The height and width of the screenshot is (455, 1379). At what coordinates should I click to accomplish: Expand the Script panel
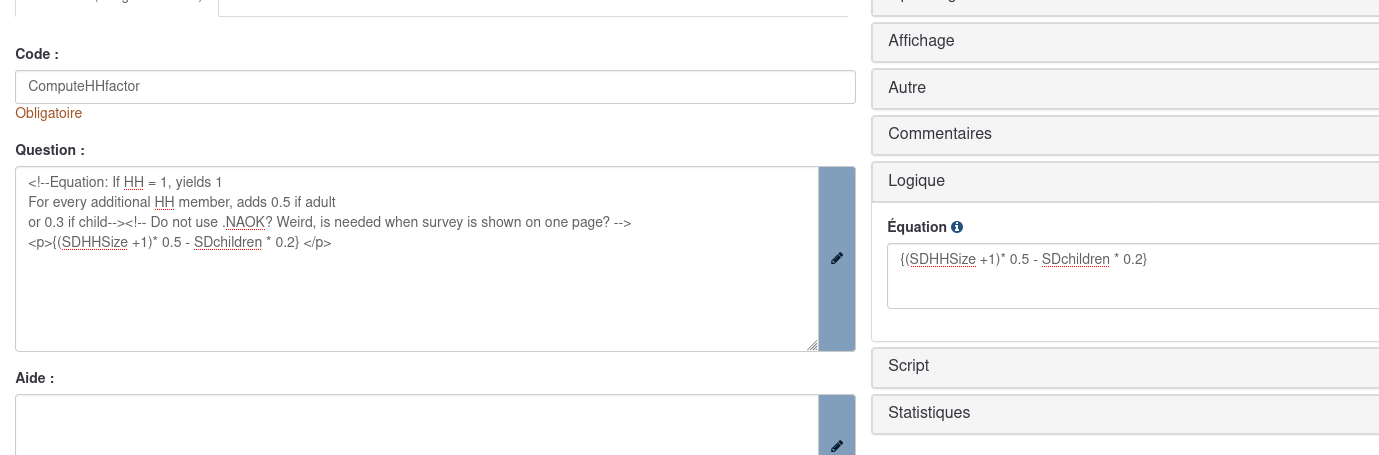point(1125,366)
